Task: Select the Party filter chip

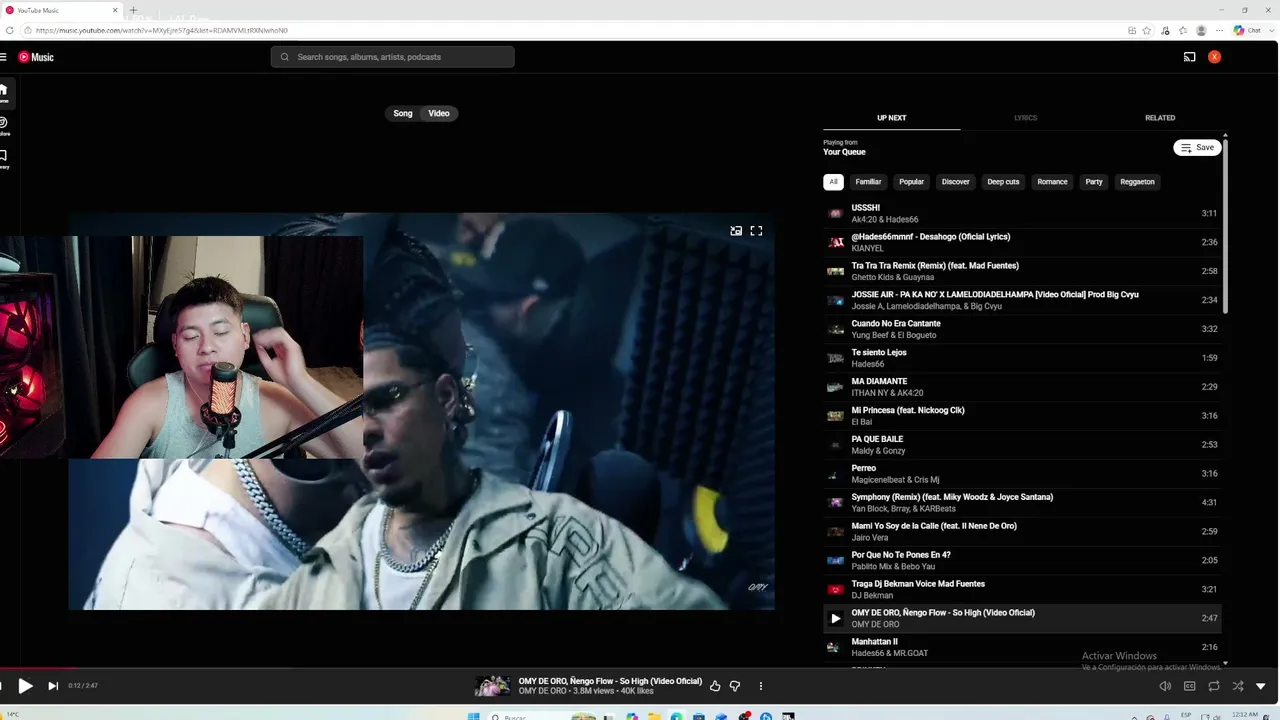Action: [1094, 182]
